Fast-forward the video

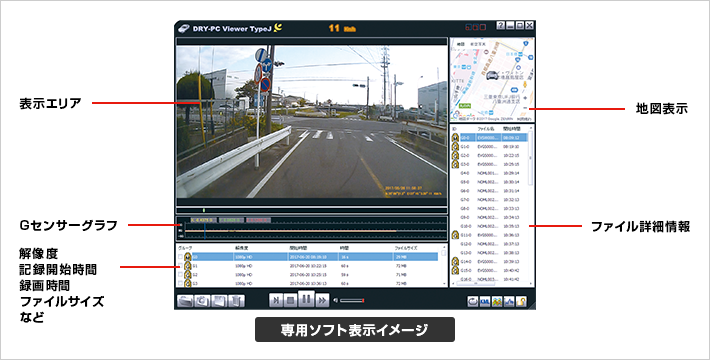tap(322, 300)
